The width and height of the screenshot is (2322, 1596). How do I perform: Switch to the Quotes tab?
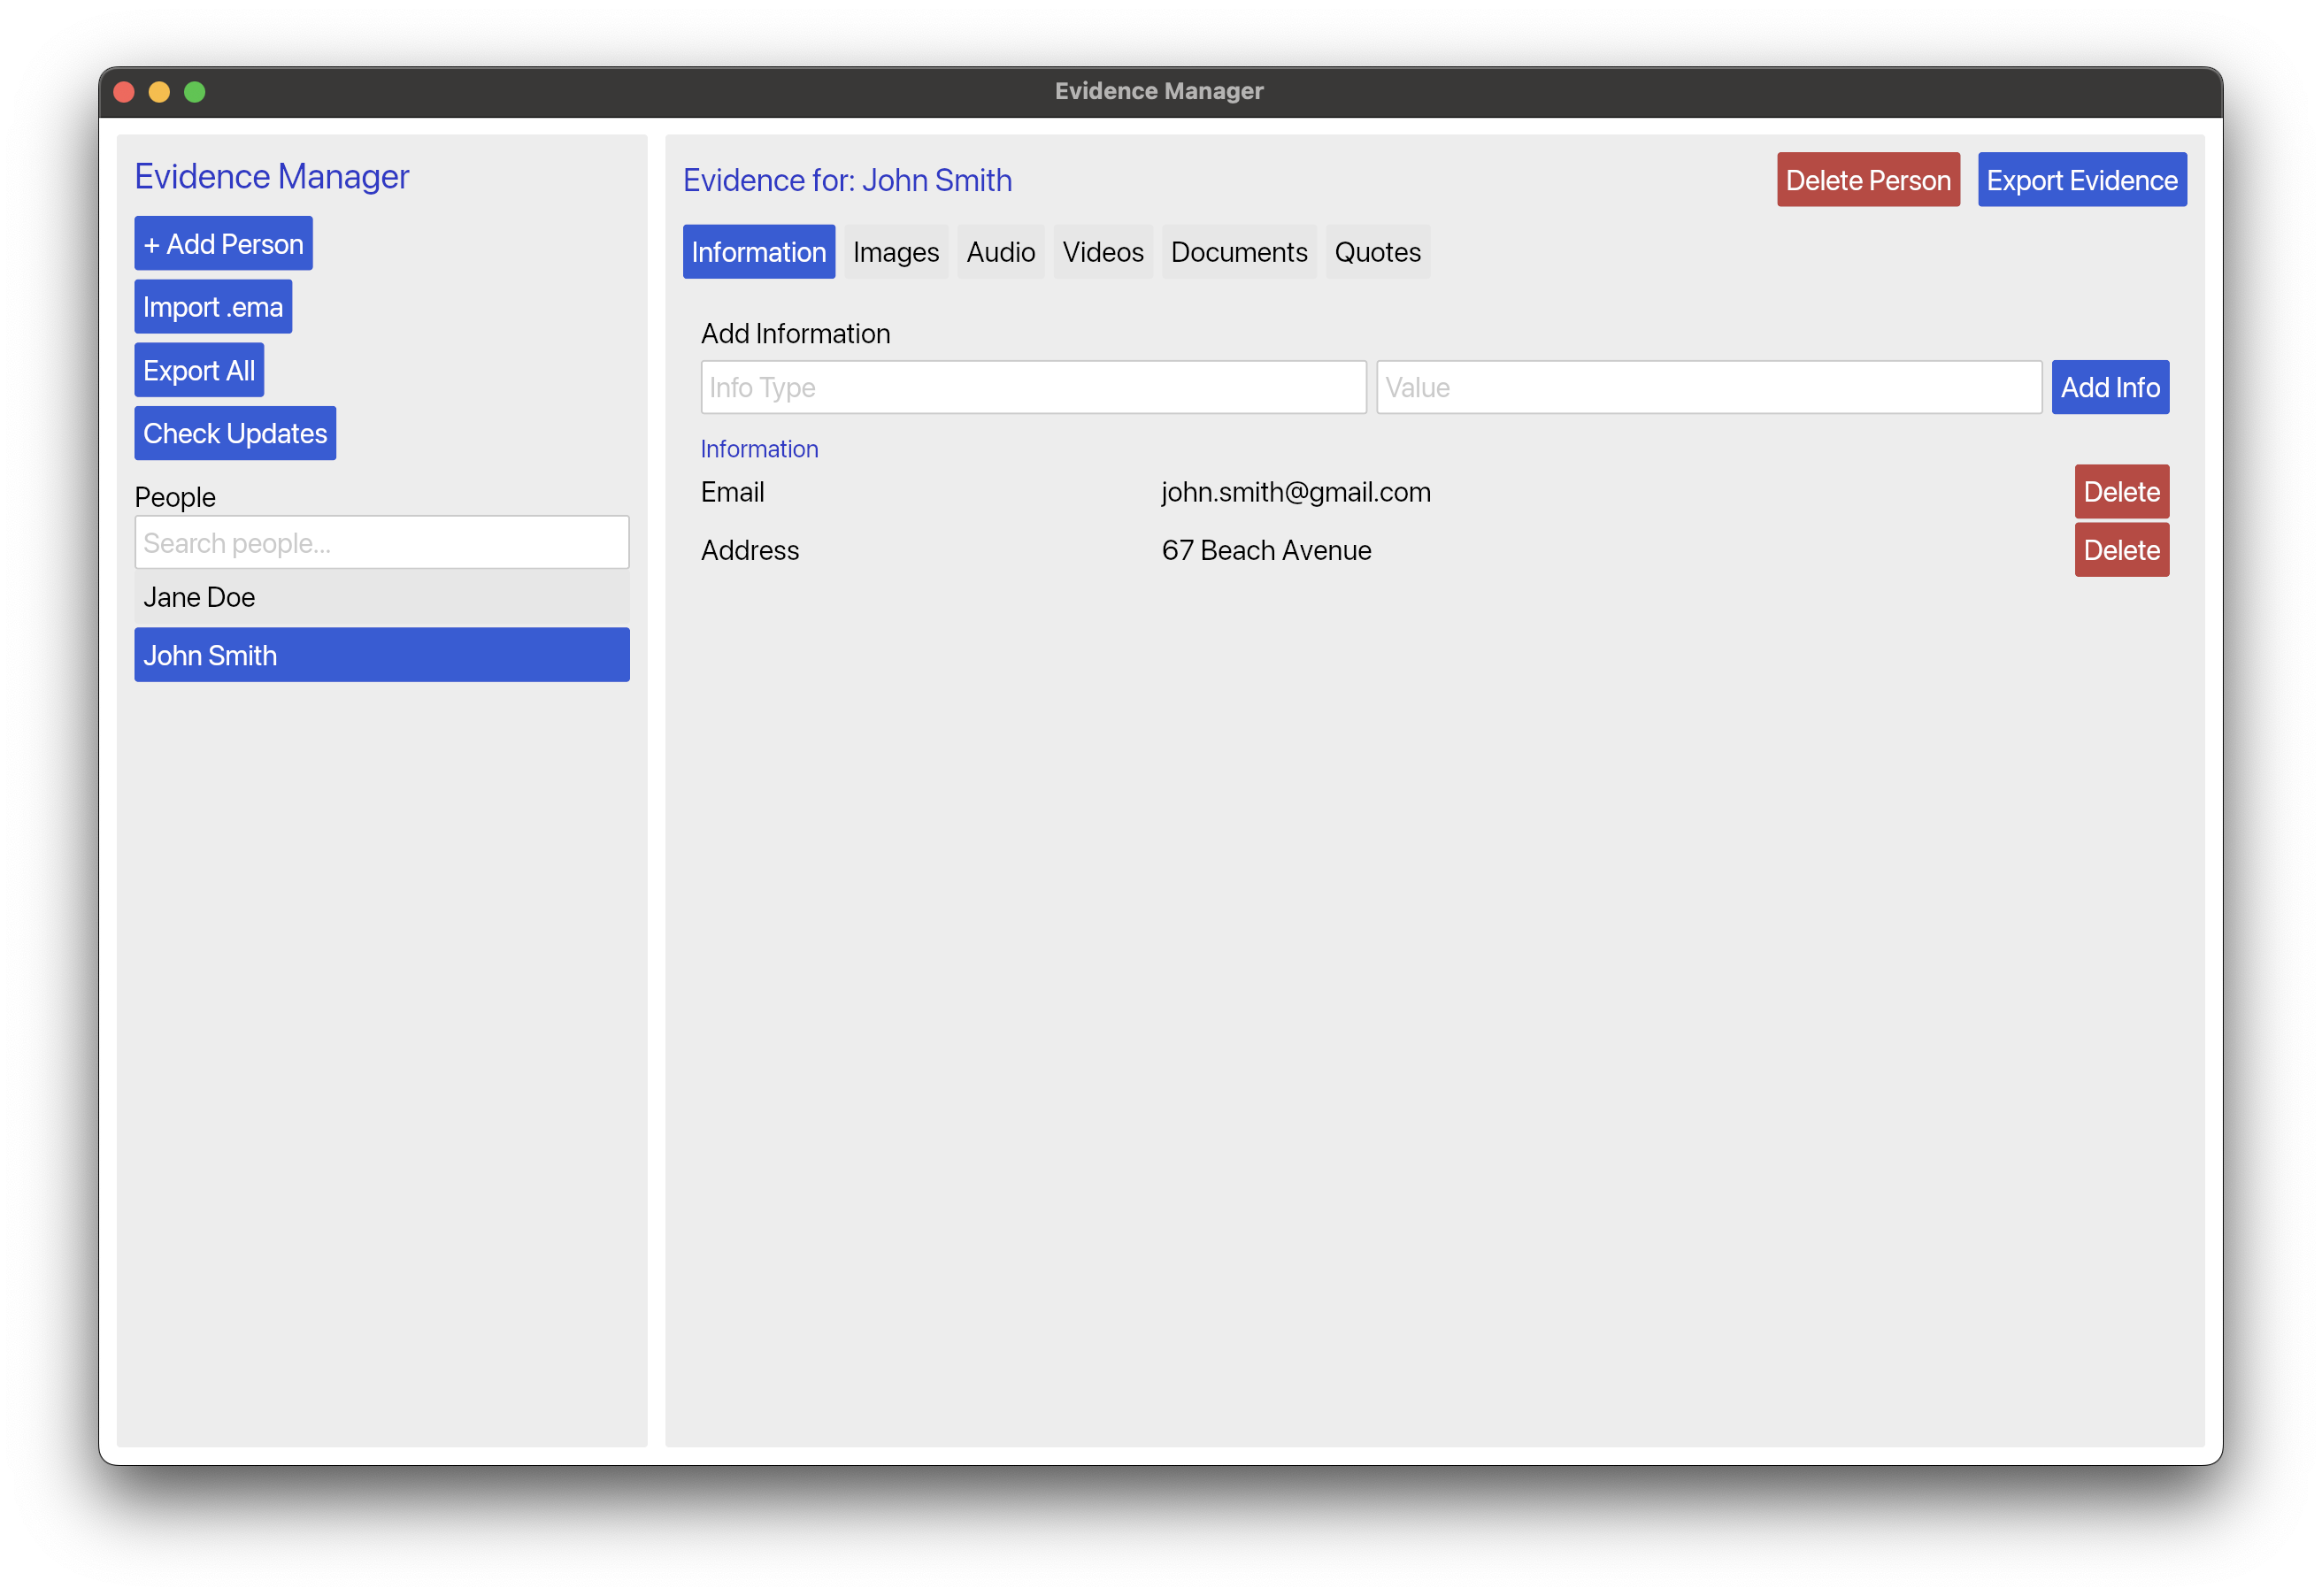tap(1378, 251)
